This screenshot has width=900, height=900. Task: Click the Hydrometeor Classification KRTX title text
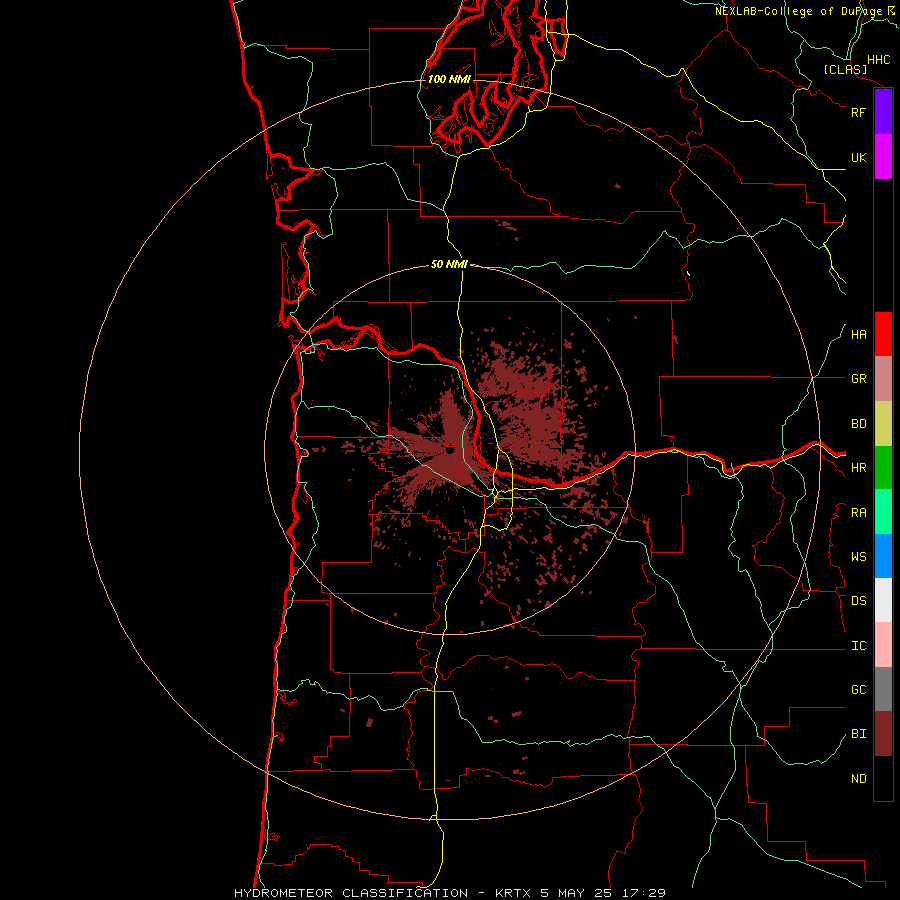pyautogui.click(x=449, y=893)
